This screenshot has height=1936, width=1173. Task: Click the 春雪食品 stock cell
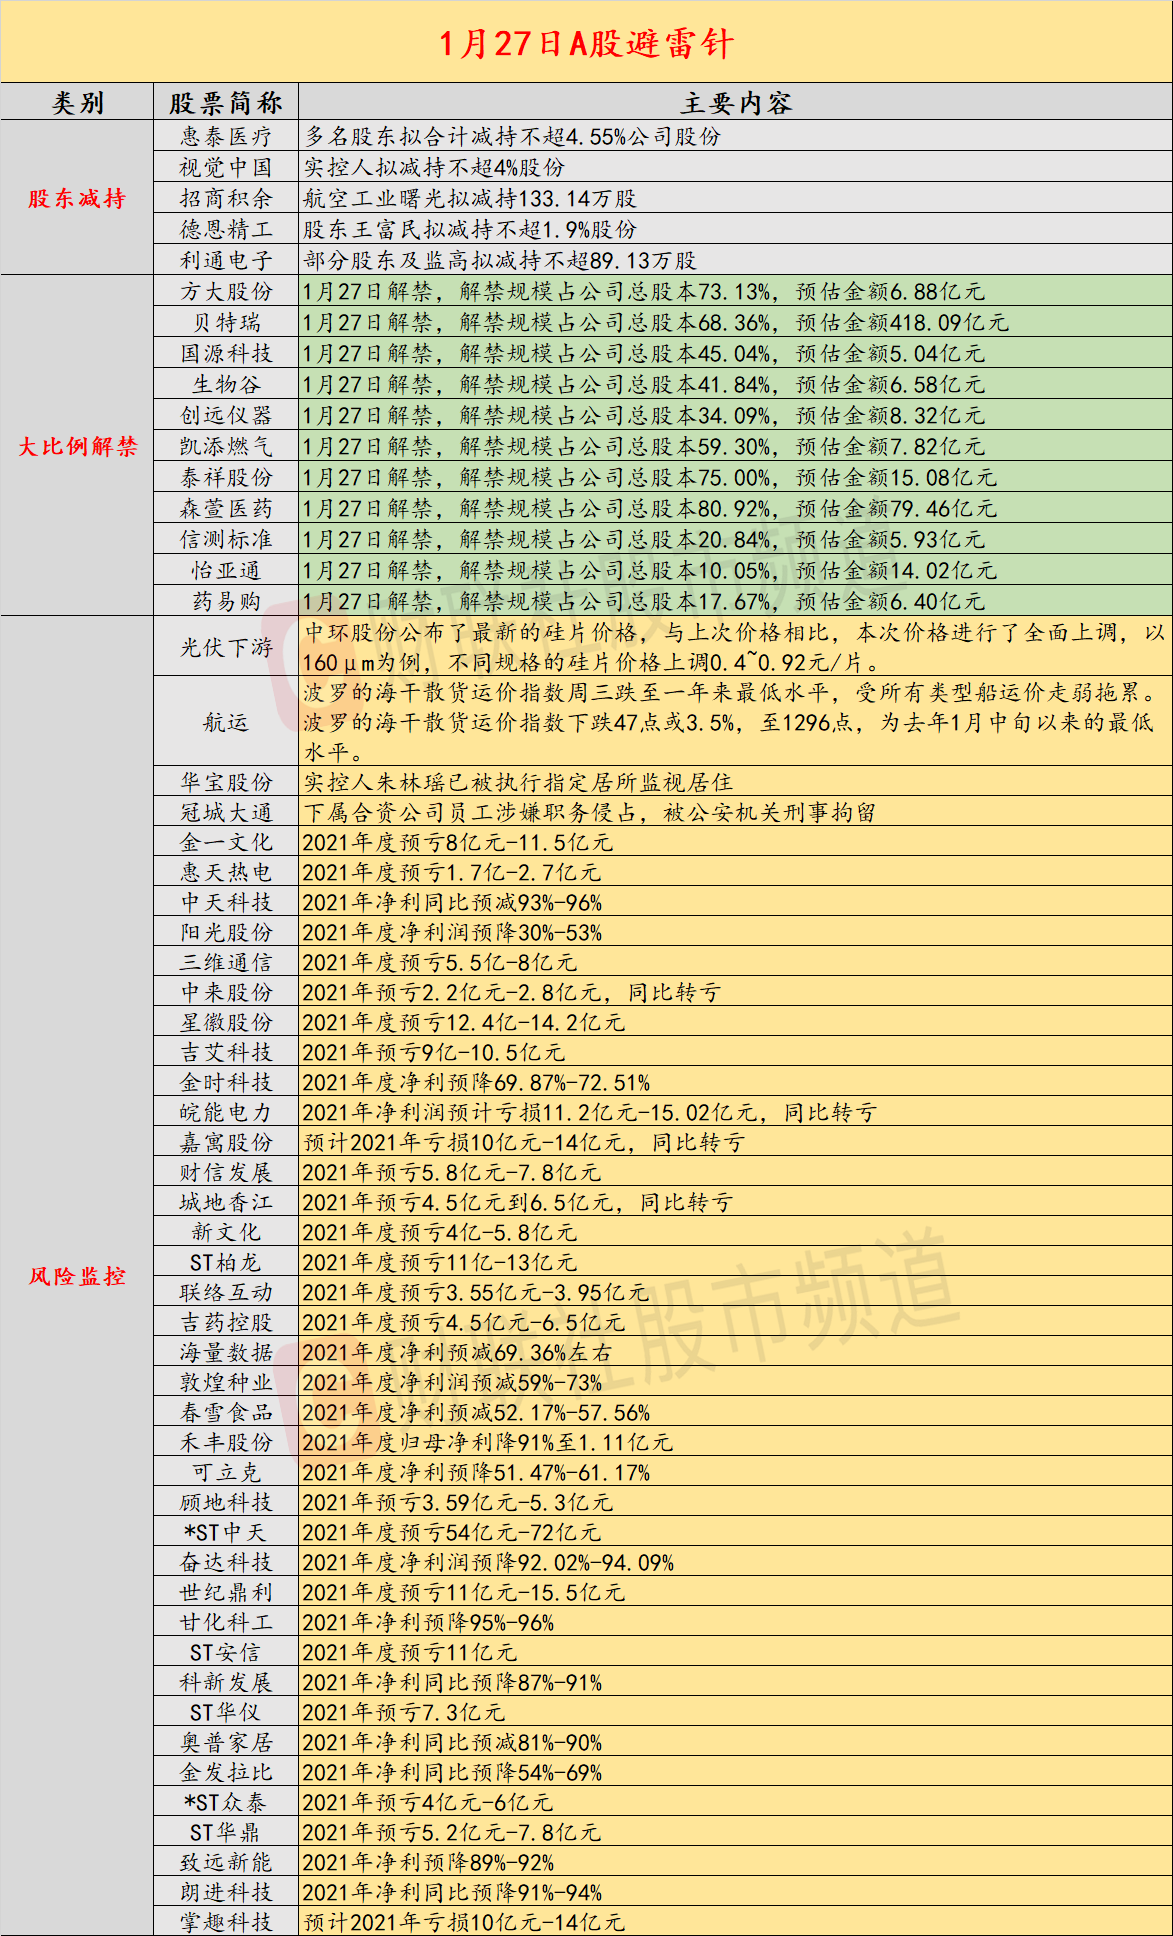point(226,1412)
